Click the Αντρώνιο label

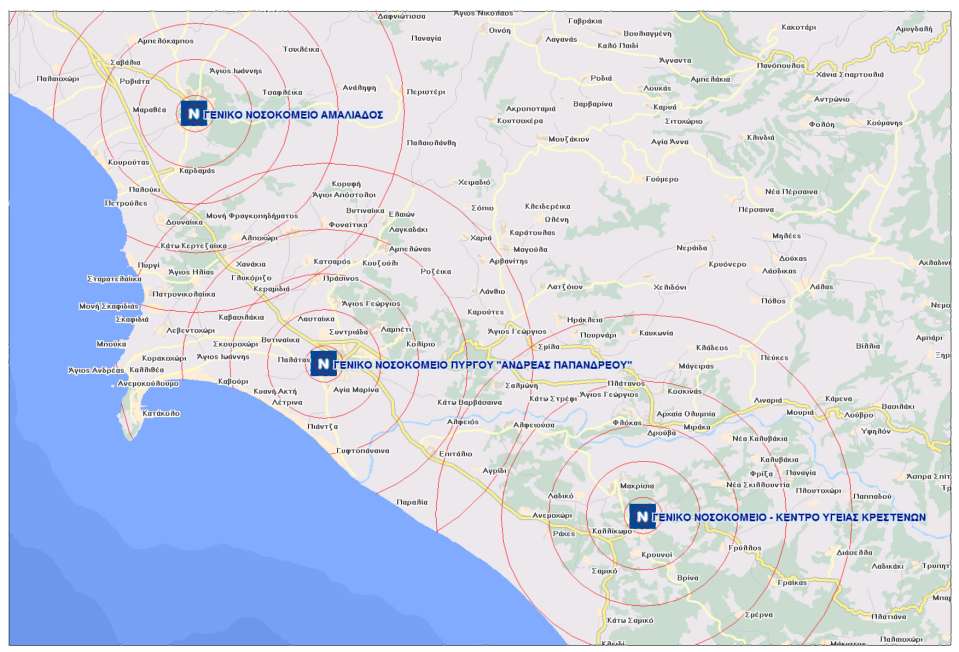pyautogui.click(x=831, y=98)
